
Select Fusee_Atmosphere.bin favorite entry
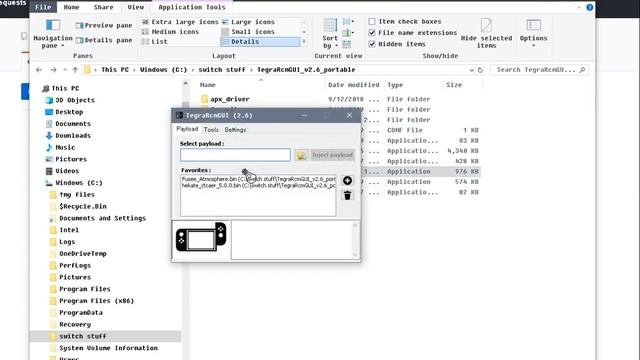[258, 179]
